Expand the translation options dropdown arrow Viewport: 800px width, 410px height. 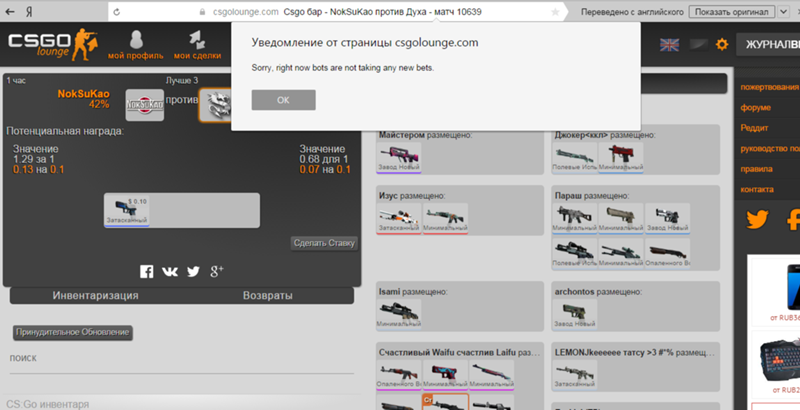(x=783, y=12)
